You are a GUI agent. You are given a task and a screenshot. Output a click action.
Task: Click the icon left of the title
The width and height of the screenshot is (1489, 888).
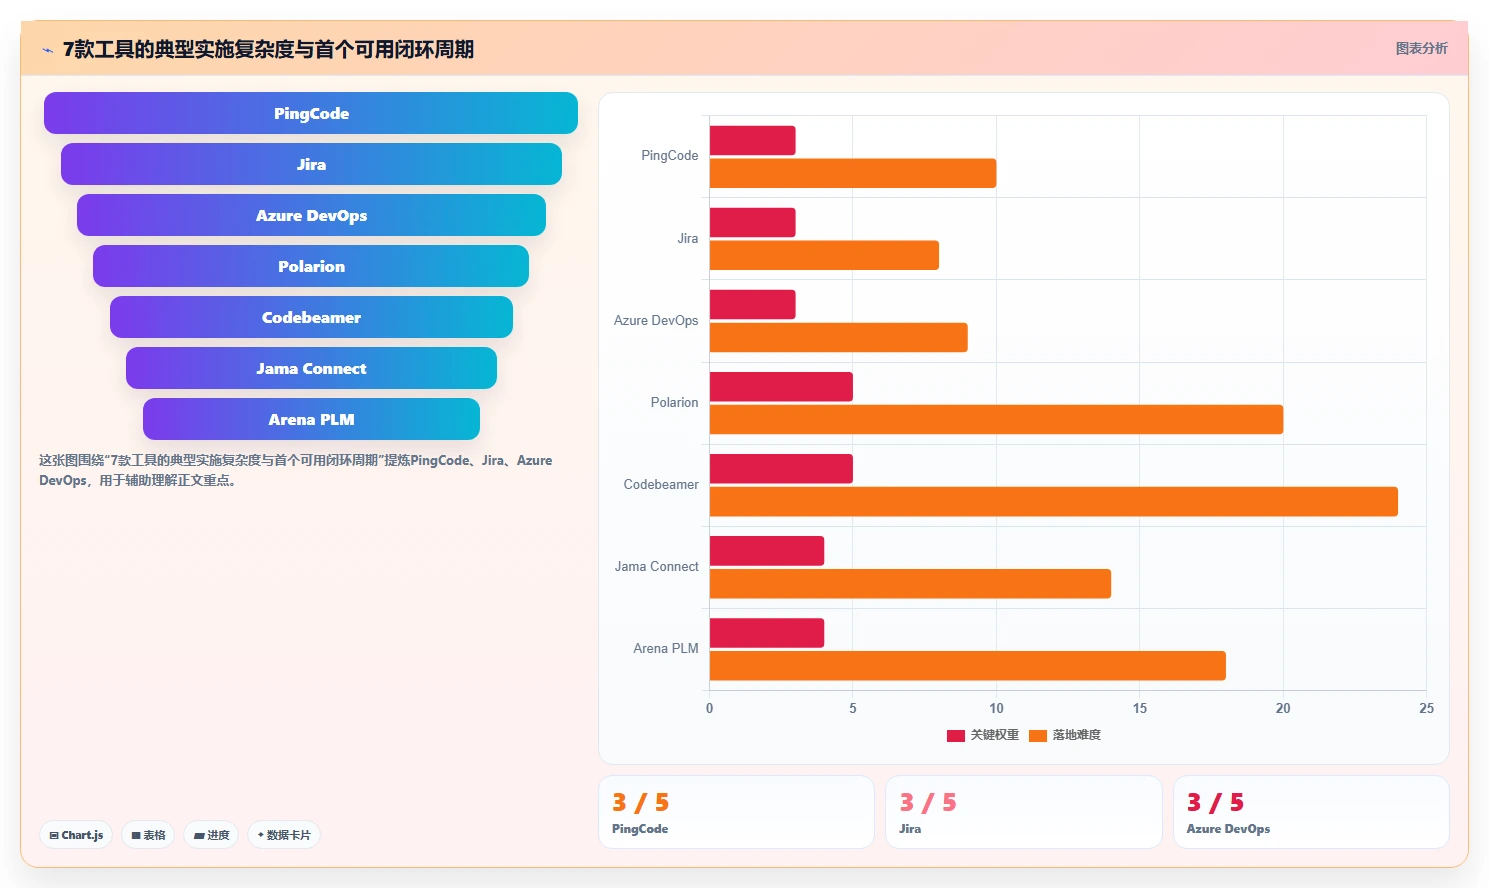point(47,50)
